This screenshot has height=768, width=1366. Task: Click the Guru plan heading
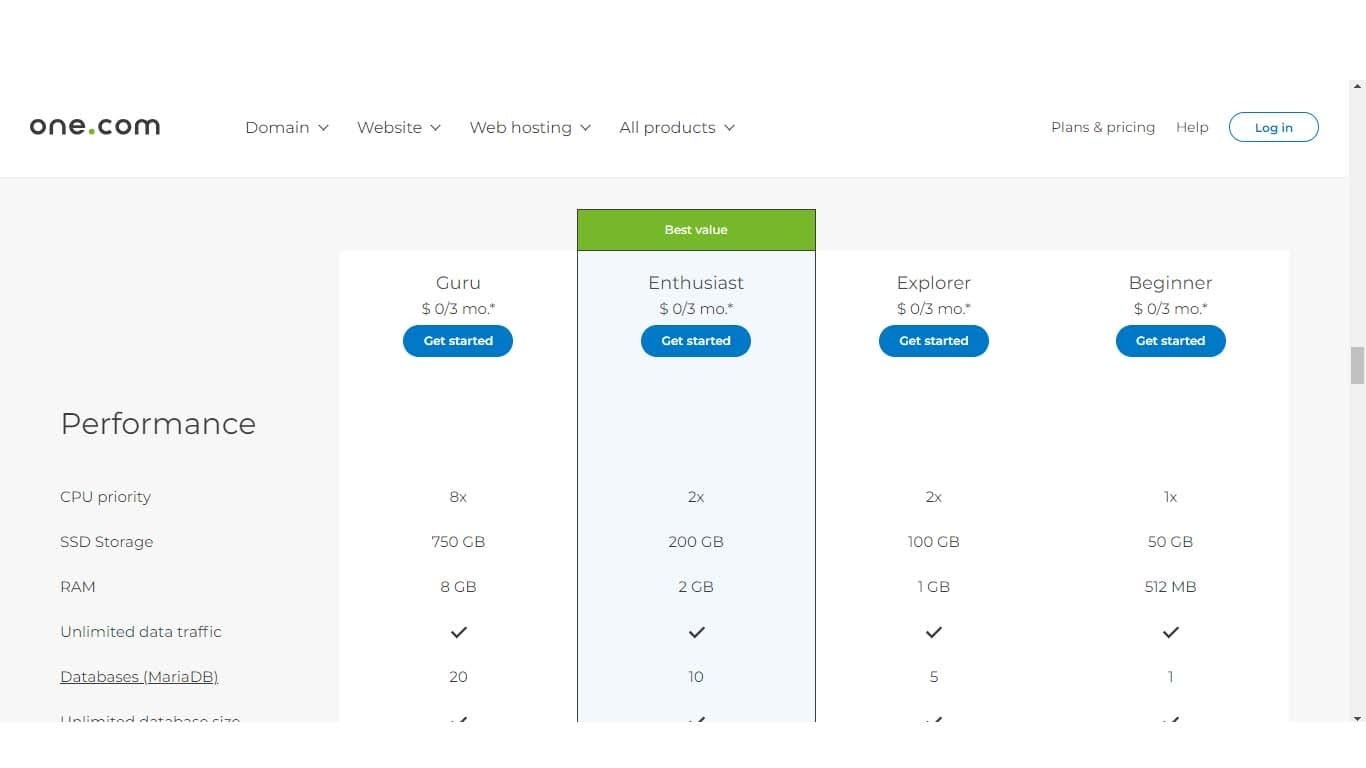coord(458,283)
